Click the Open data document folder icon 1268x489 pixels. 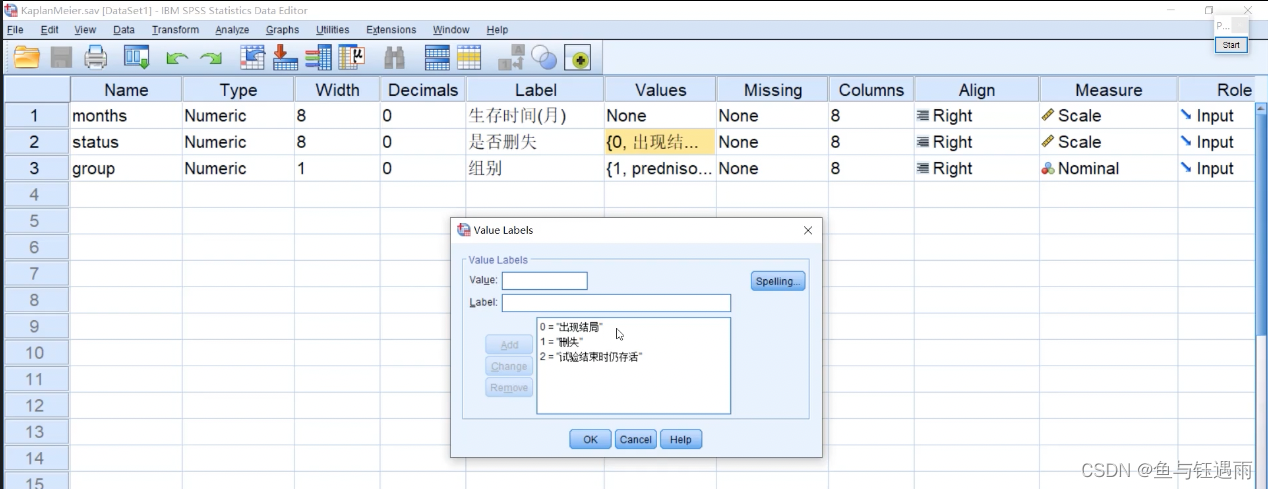coord(26,58)
